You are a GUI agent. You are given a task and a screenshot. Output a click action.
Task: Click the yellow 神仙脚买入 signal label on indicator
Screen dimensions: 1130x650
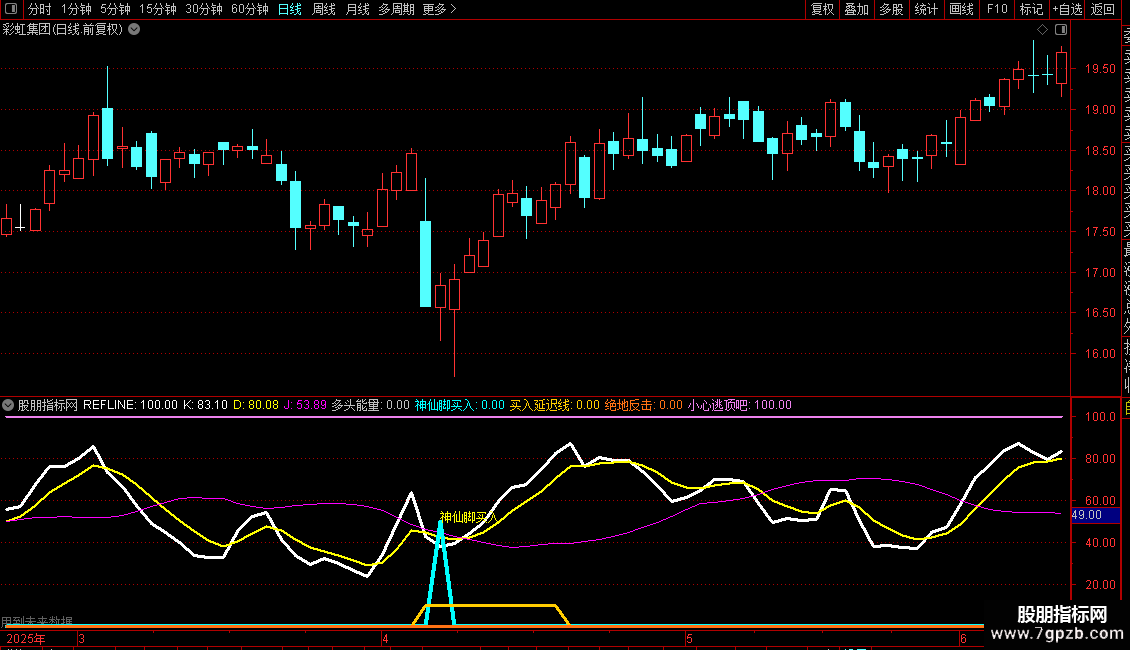pos(468,517)
